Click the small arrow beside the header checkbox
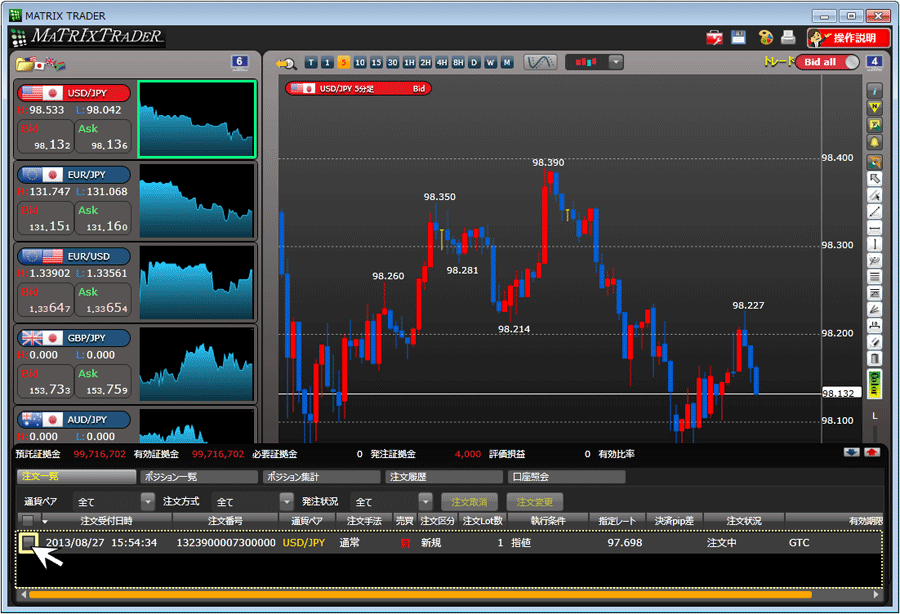 (45, 521)
